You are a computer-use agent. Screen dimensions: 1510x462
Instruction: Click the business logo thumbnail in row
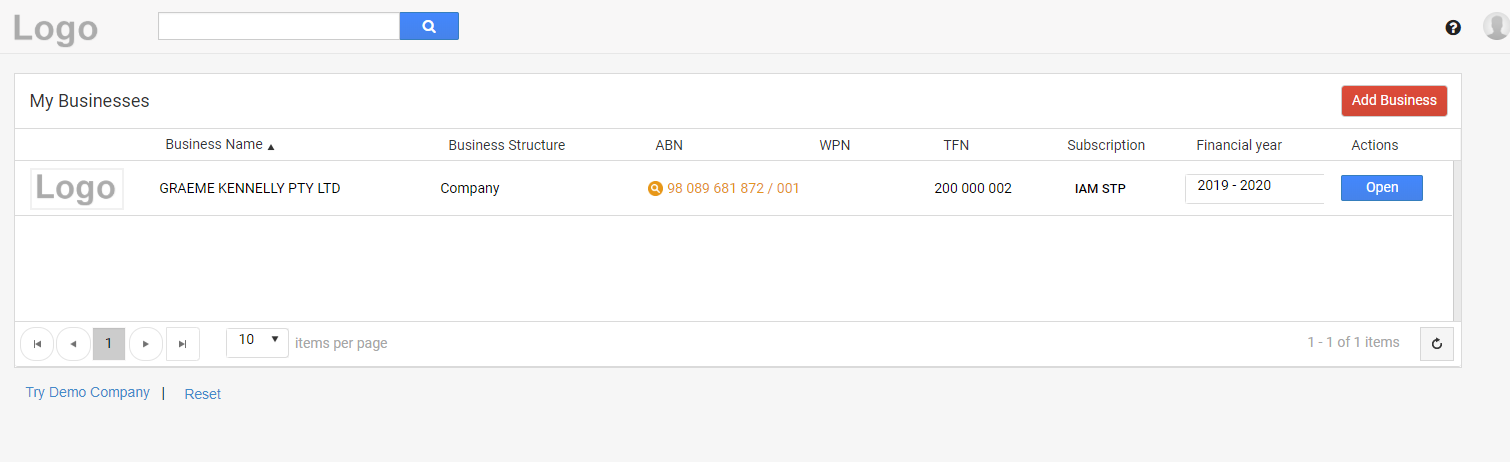click(77, 188)
